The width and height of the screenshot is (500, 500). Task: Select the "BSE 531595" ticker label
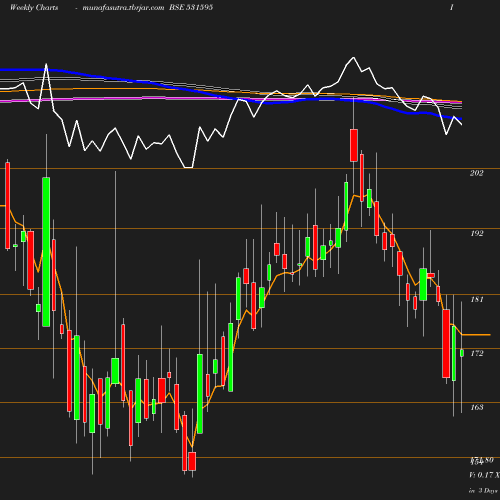pyautogui.click(x=191, y=7)
